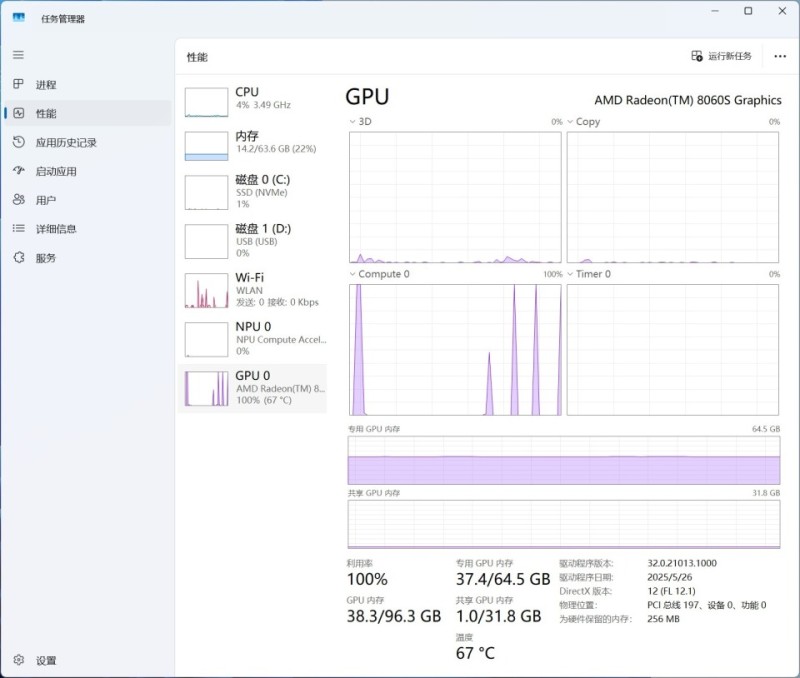This screenshot has width=800, height=678.
Task: Open the 详细信息 (Details) page
Action: point(56,229)
